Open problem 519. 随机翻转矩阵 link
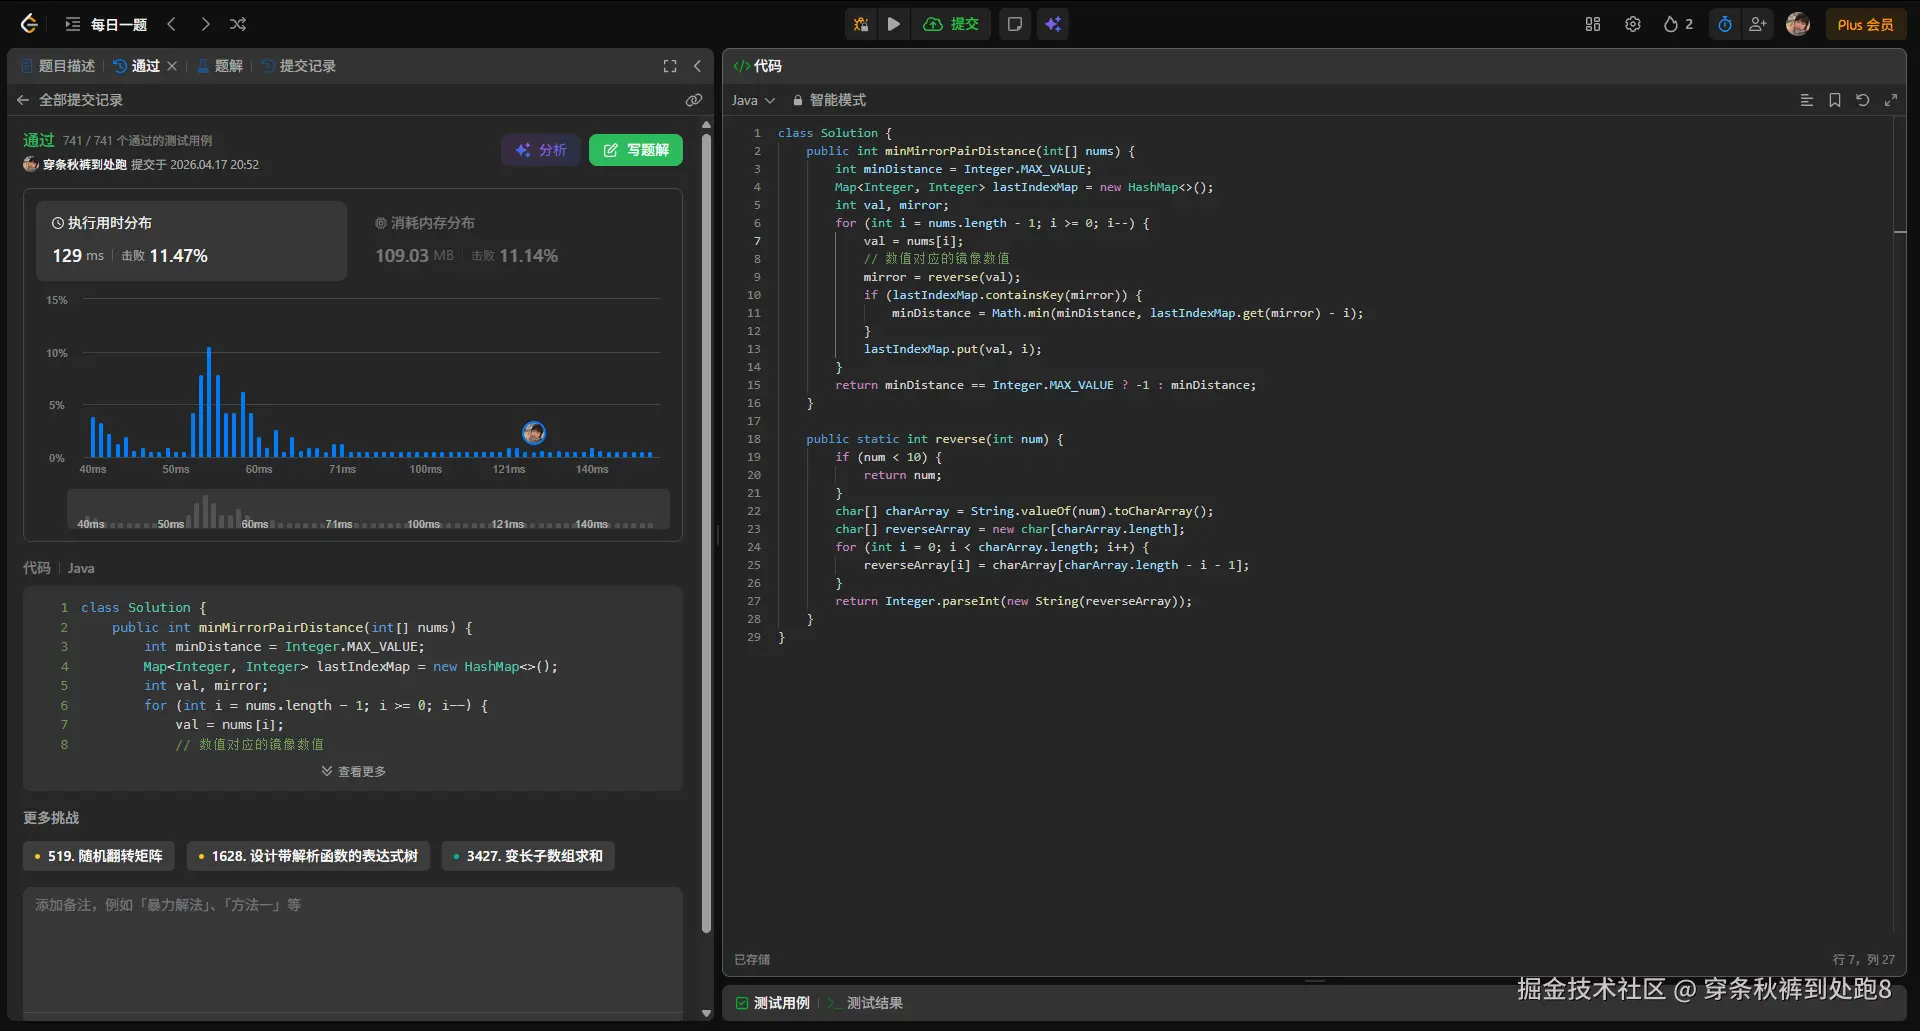This screenshot has width=1920, height=1031. pyautogui.click(x=98, y=856)
